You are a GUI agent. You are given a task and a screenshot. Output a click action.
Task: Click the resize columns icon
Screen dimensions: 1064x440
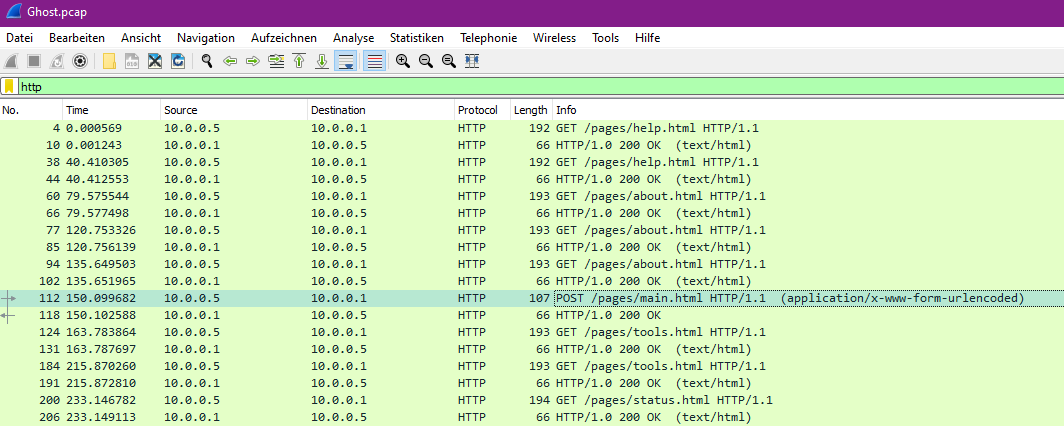coord(472,61)
